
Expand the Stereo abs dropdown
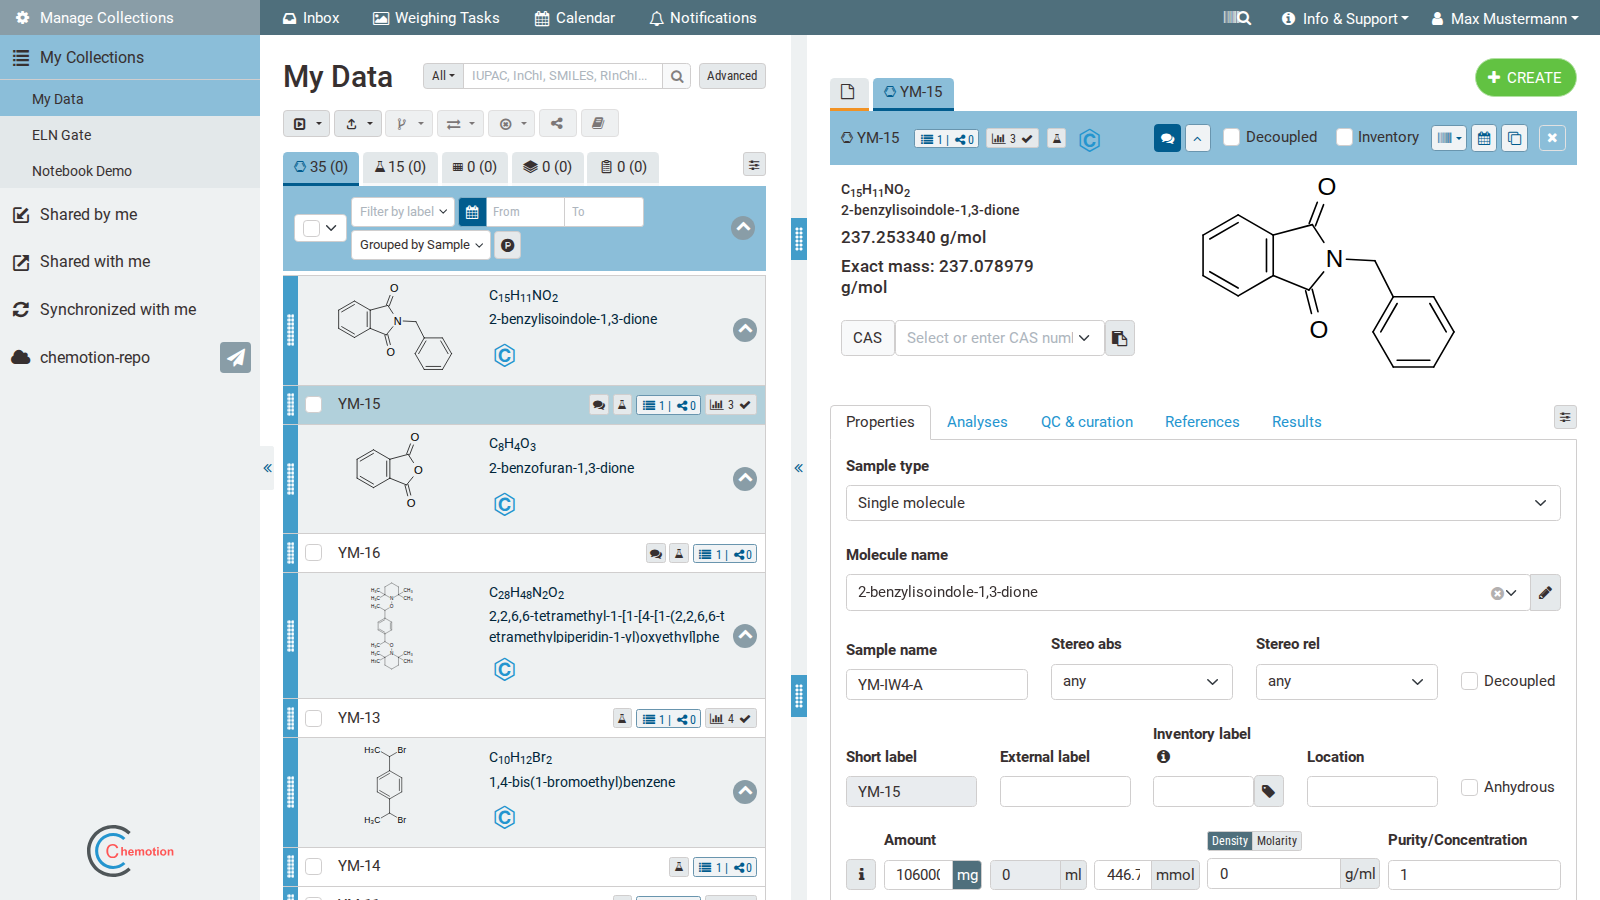[1141, 681]
